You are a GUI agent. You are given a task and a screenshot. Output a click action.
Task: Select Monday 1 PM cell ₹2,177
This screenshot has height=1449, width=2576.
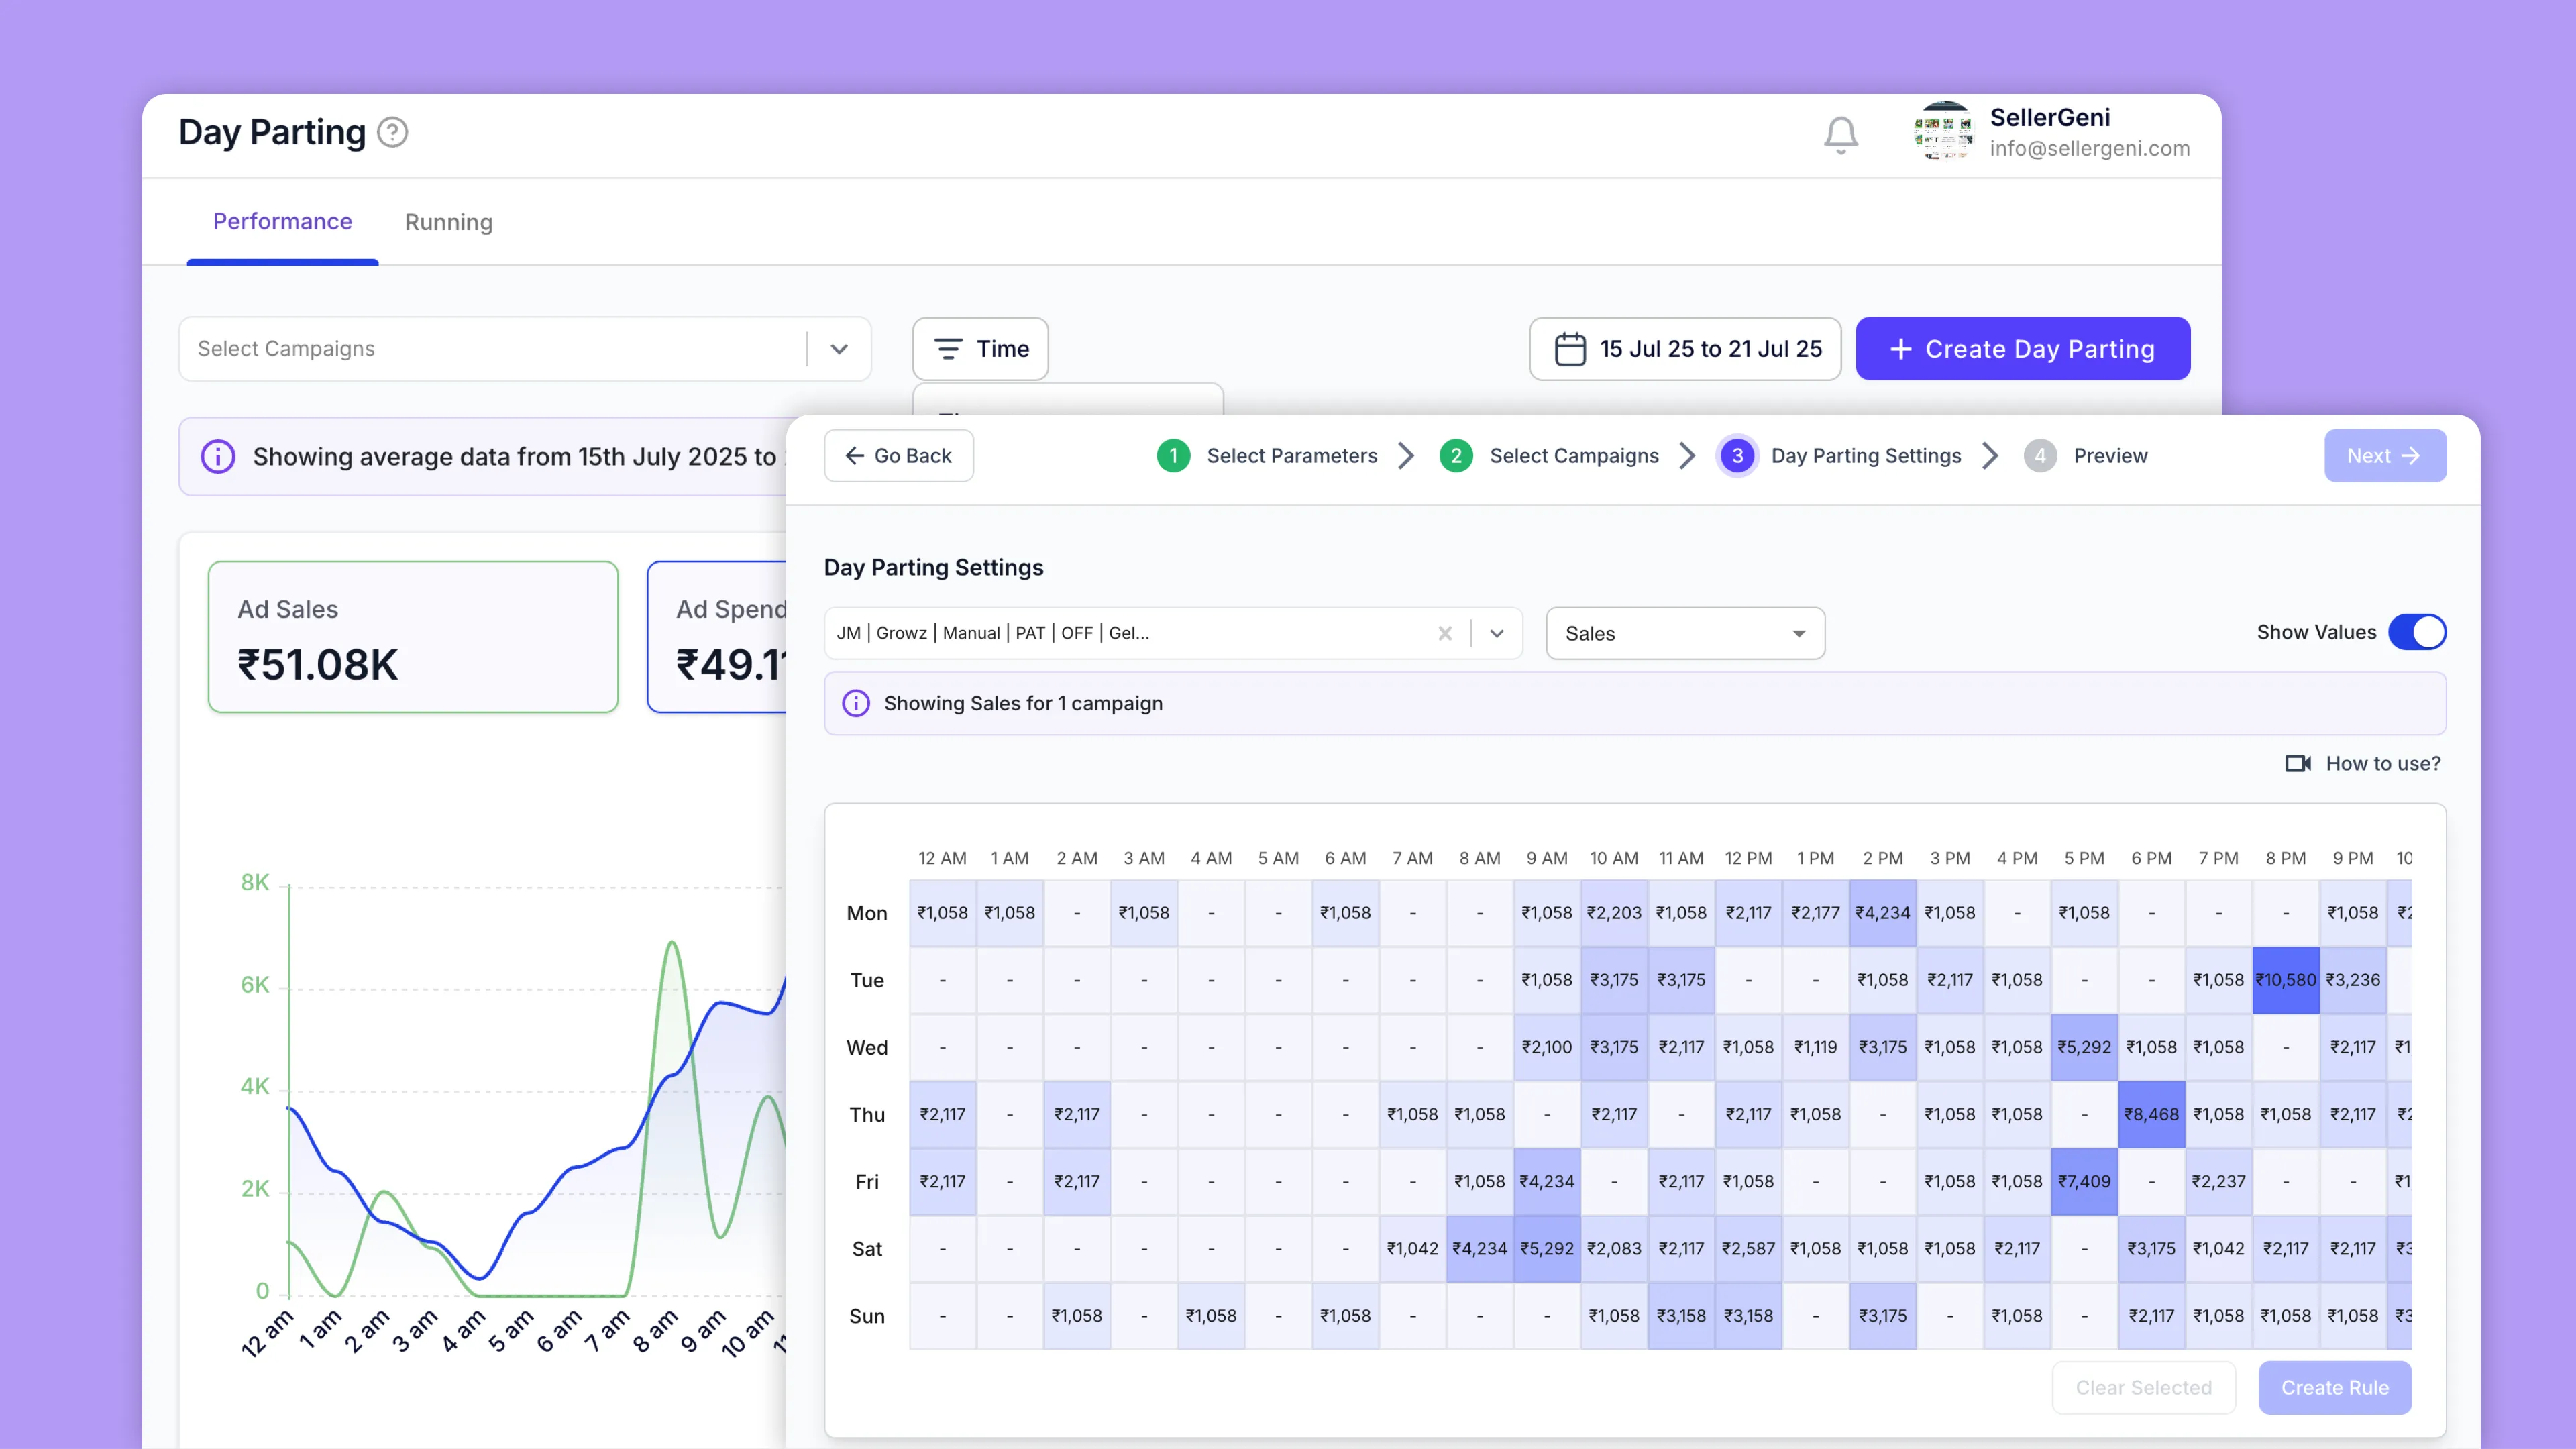(x=1815, y=913)
